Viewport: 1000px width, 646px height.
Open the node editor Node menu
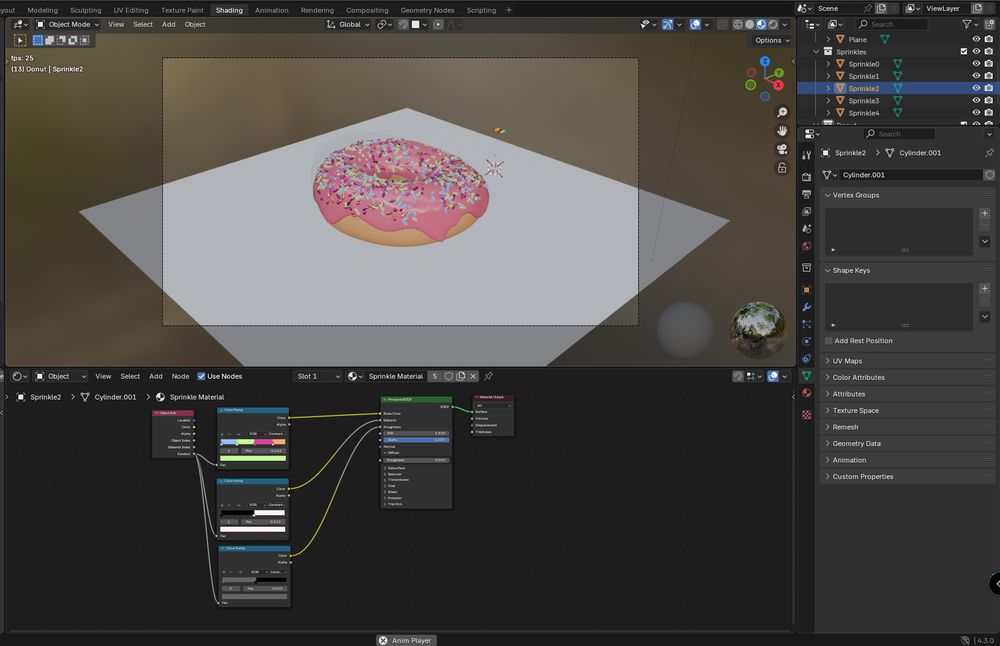(x=180, y=376)
